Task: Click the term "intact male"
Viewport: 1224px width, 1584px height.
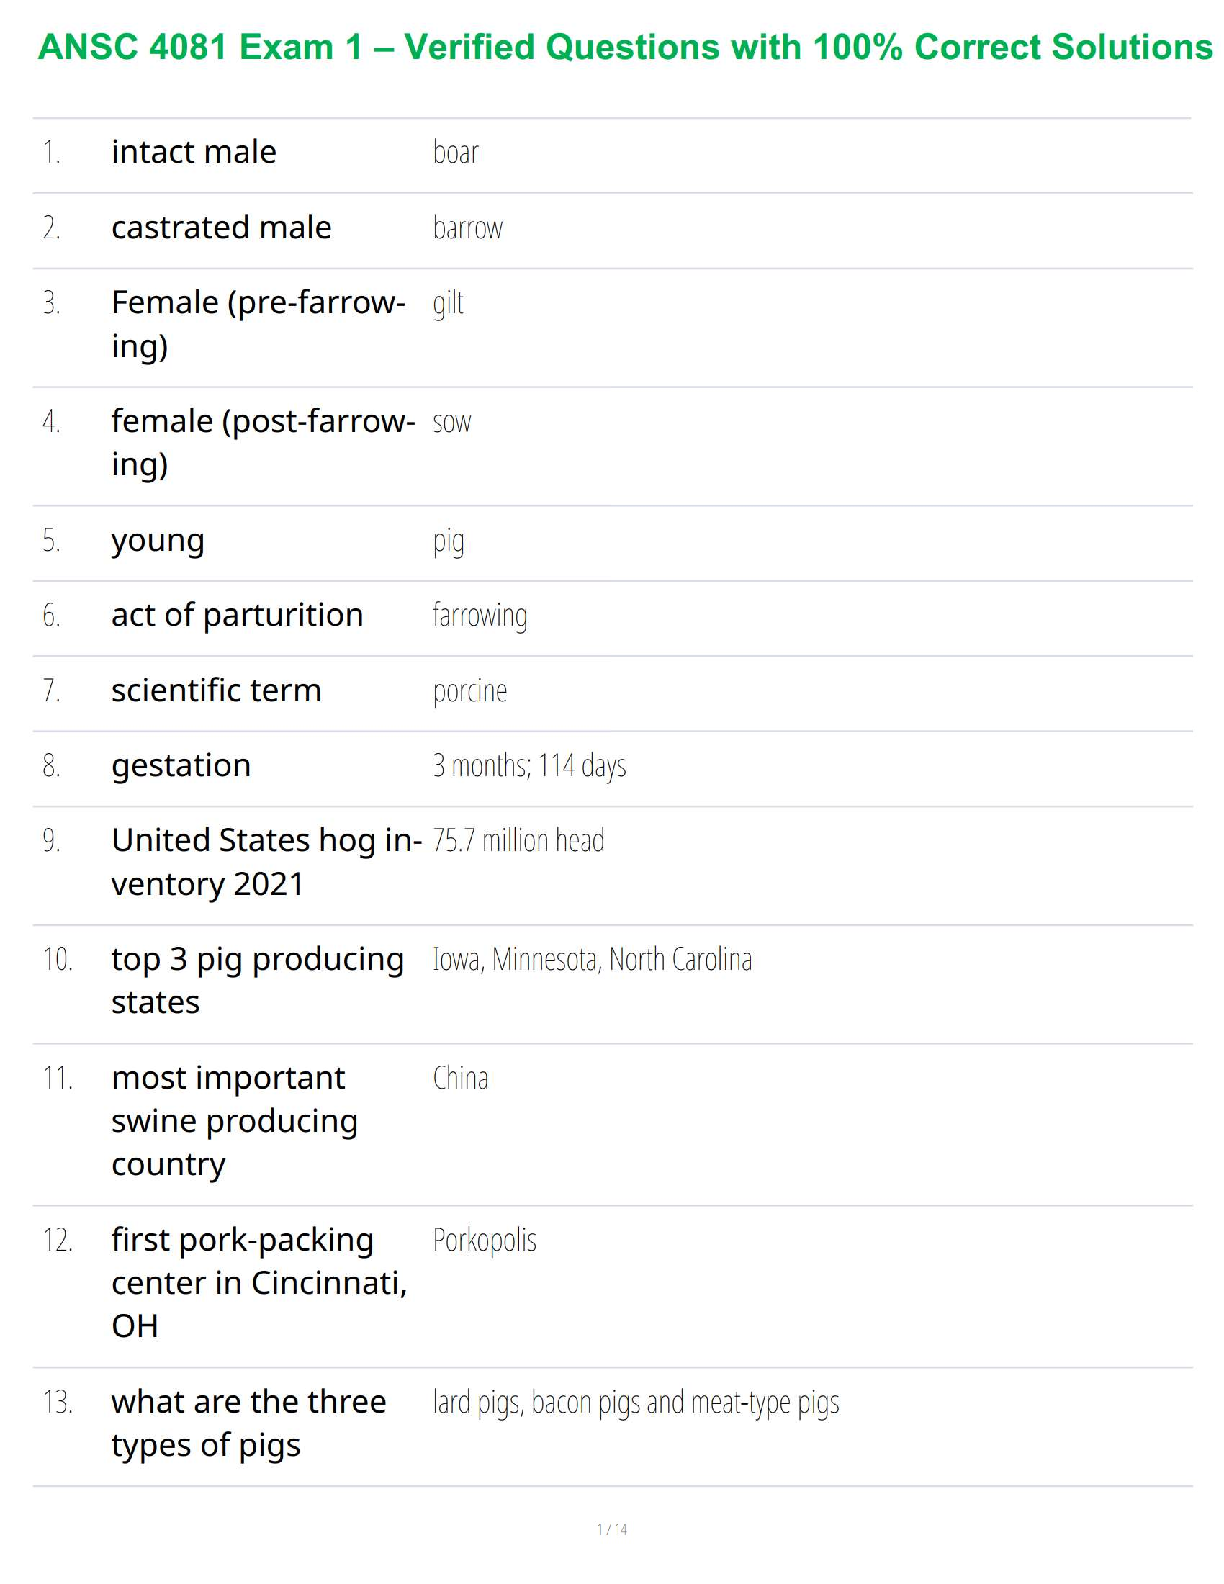Action: click(x=194, y=152)
